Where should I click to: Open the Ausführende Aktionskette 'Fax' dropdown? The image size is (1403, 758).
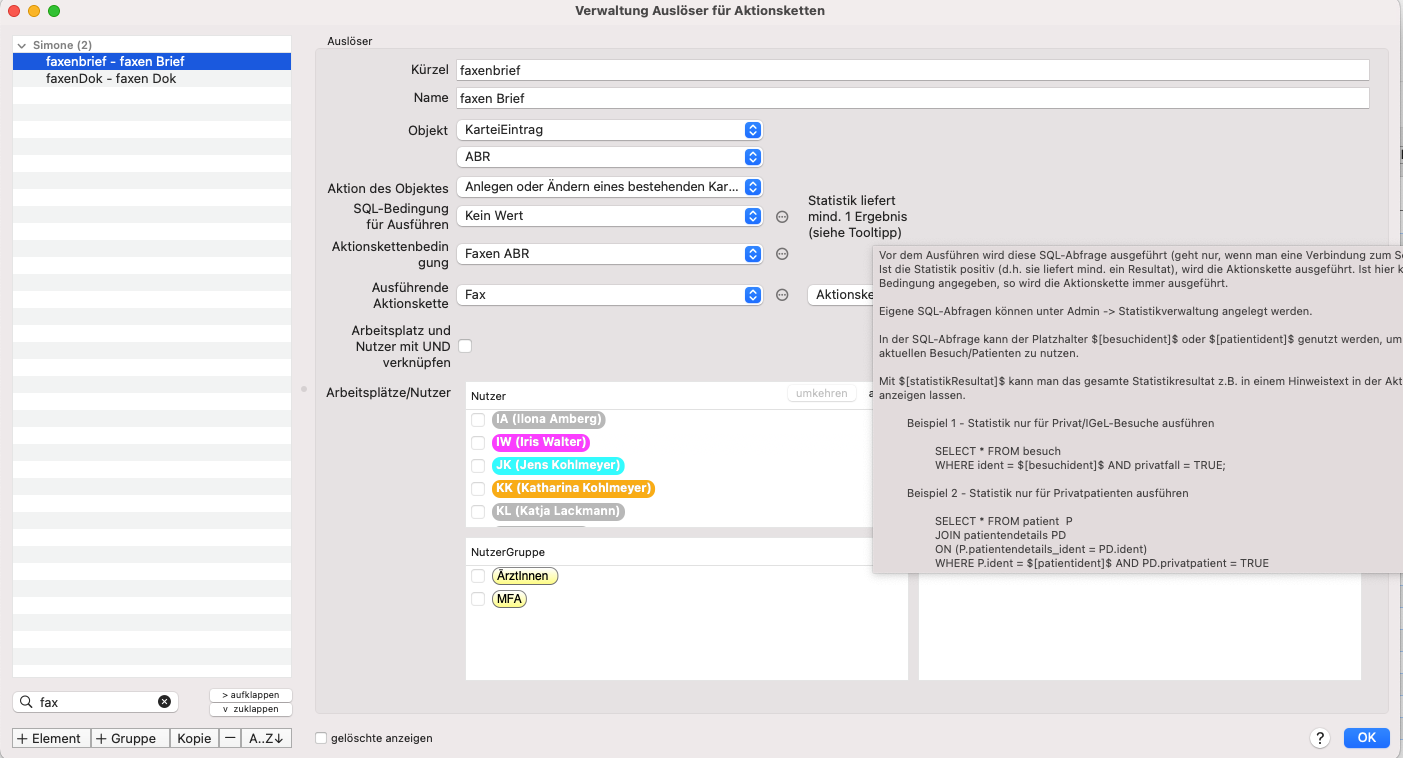coord(609,295)
